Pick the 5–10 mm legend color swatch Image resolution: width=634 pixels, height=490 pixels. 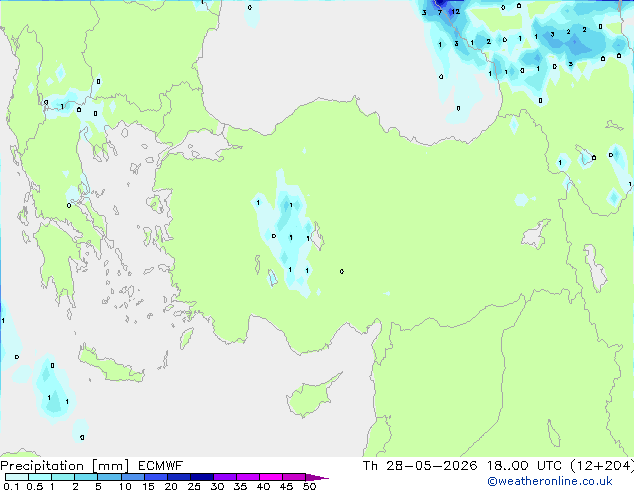(x=109, y=477)
